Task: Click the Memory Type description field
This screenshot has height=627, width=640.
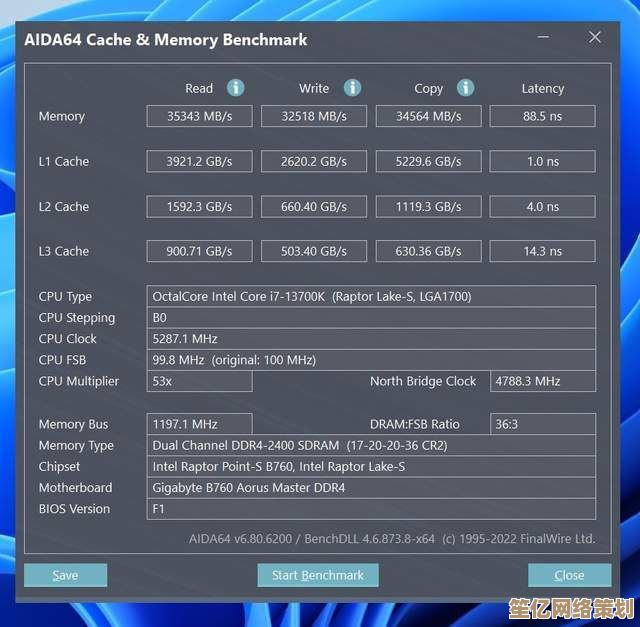Action: tap(371, 445)
